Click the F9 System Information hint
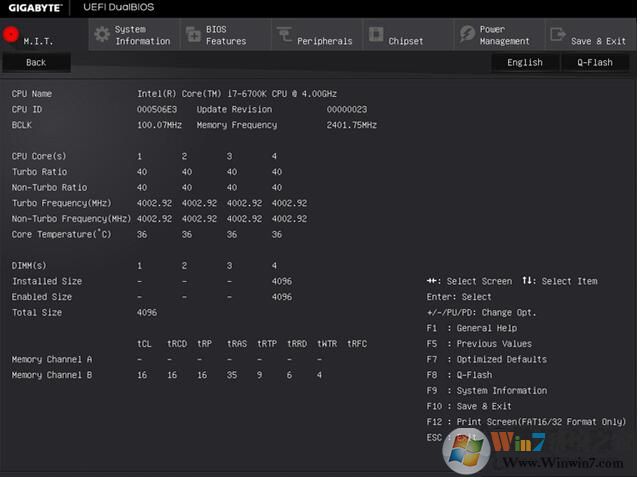This screenshot has width=640, height=477. pos(487,391)
